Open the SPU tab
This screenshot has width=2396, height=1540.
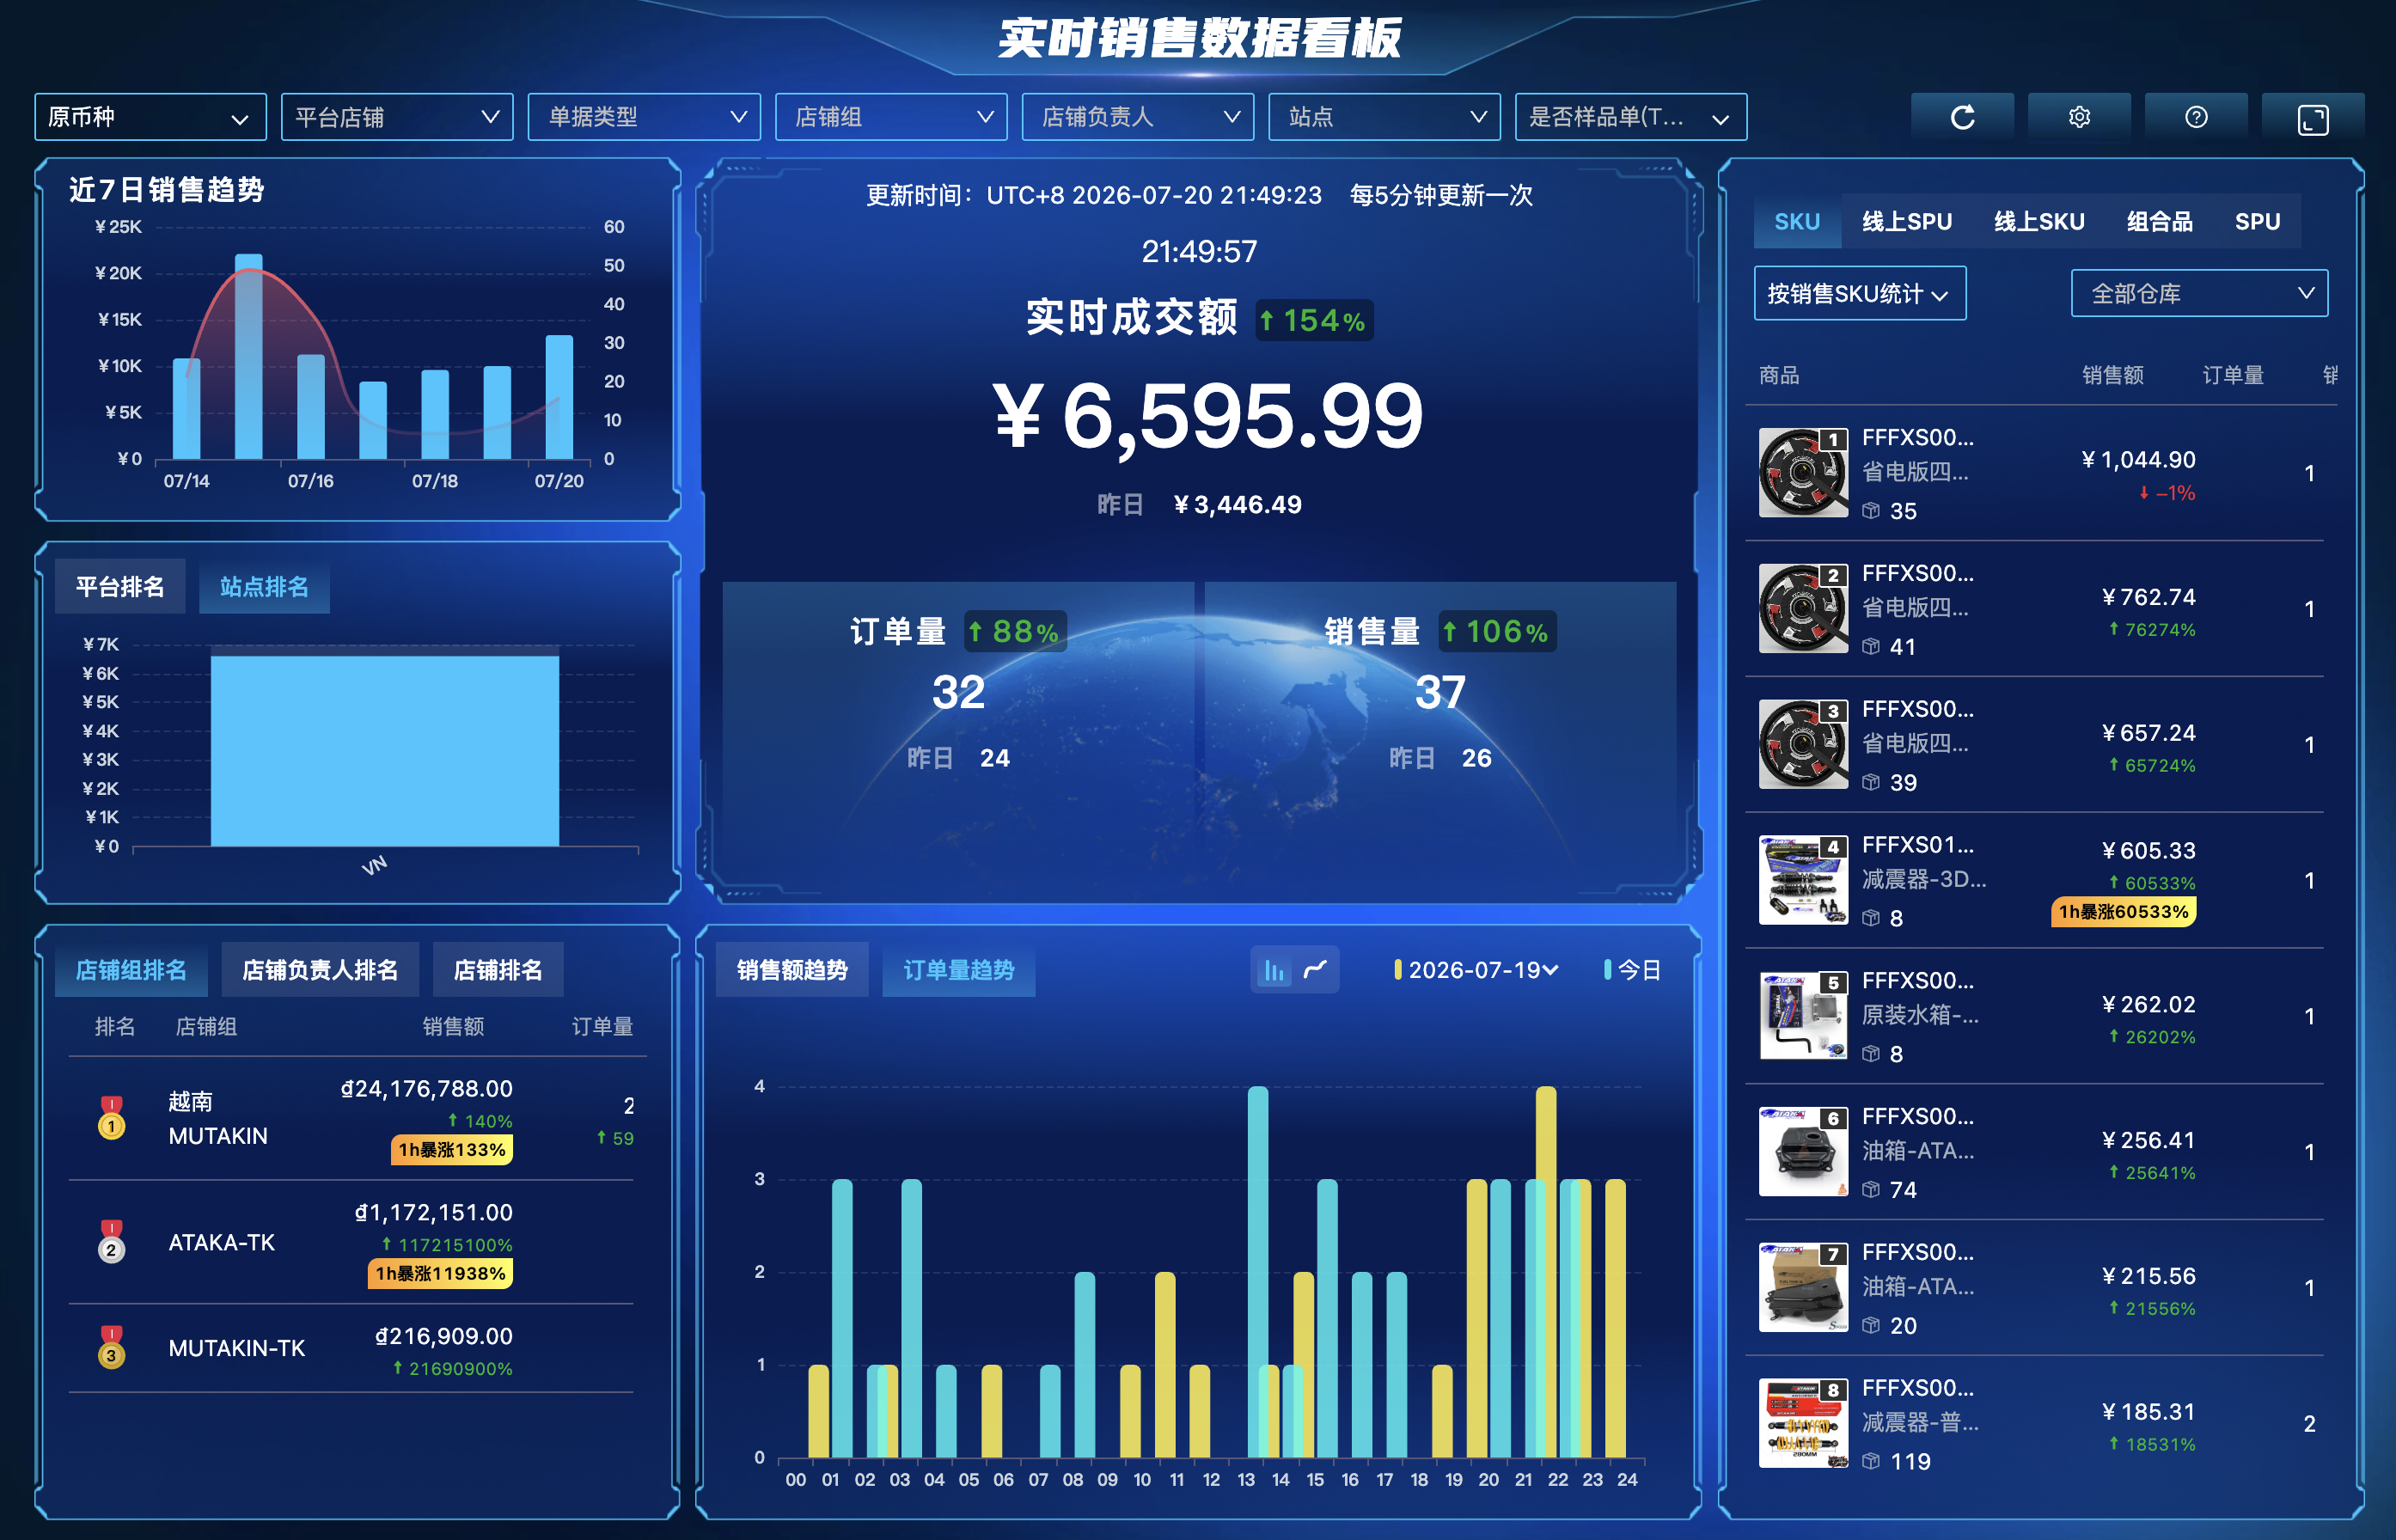click(2257, 221)
